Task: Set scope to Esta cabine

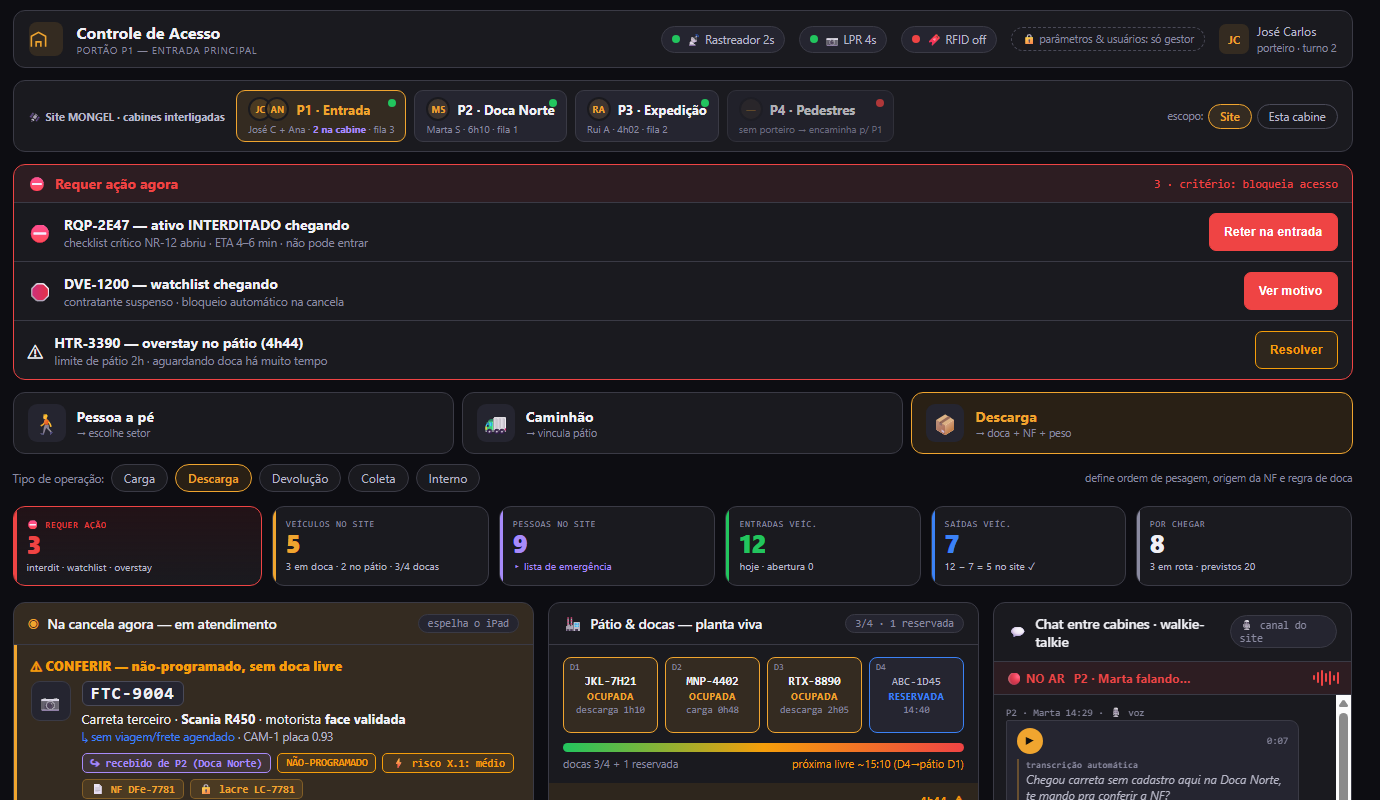Action: (1297, 117)
